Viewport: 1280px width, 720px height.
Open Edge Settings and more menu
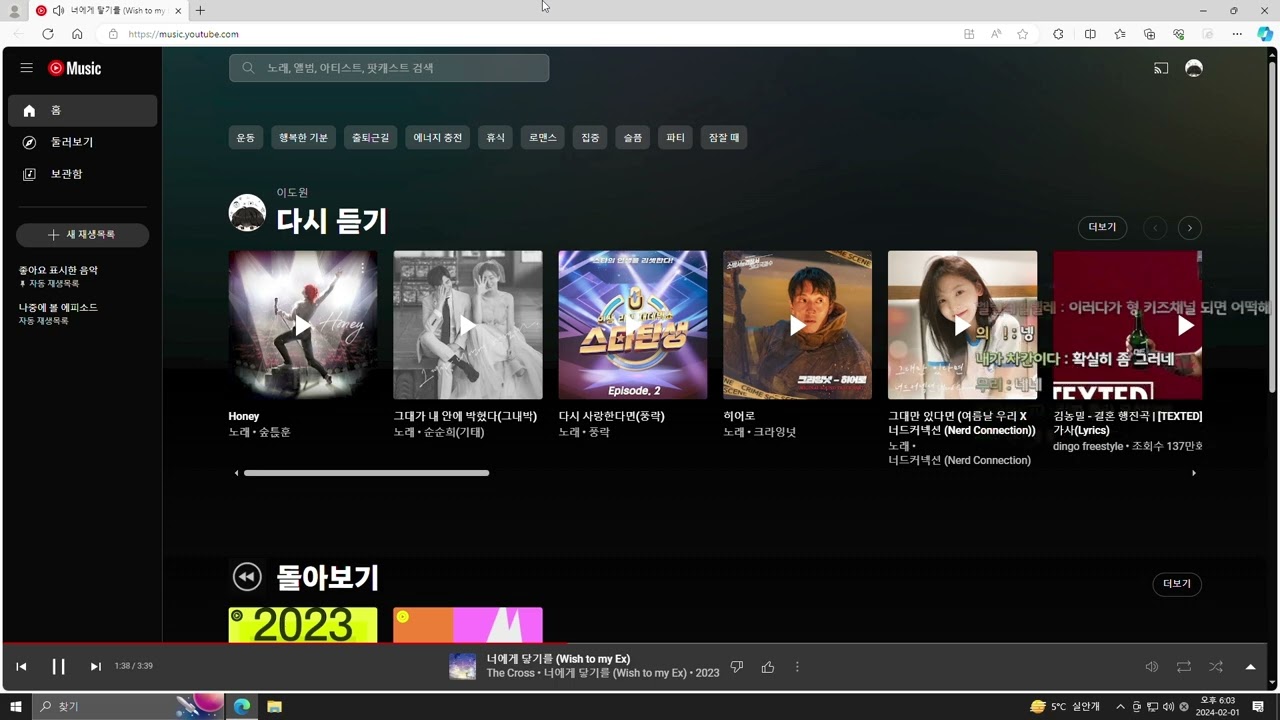point(1237,34)
